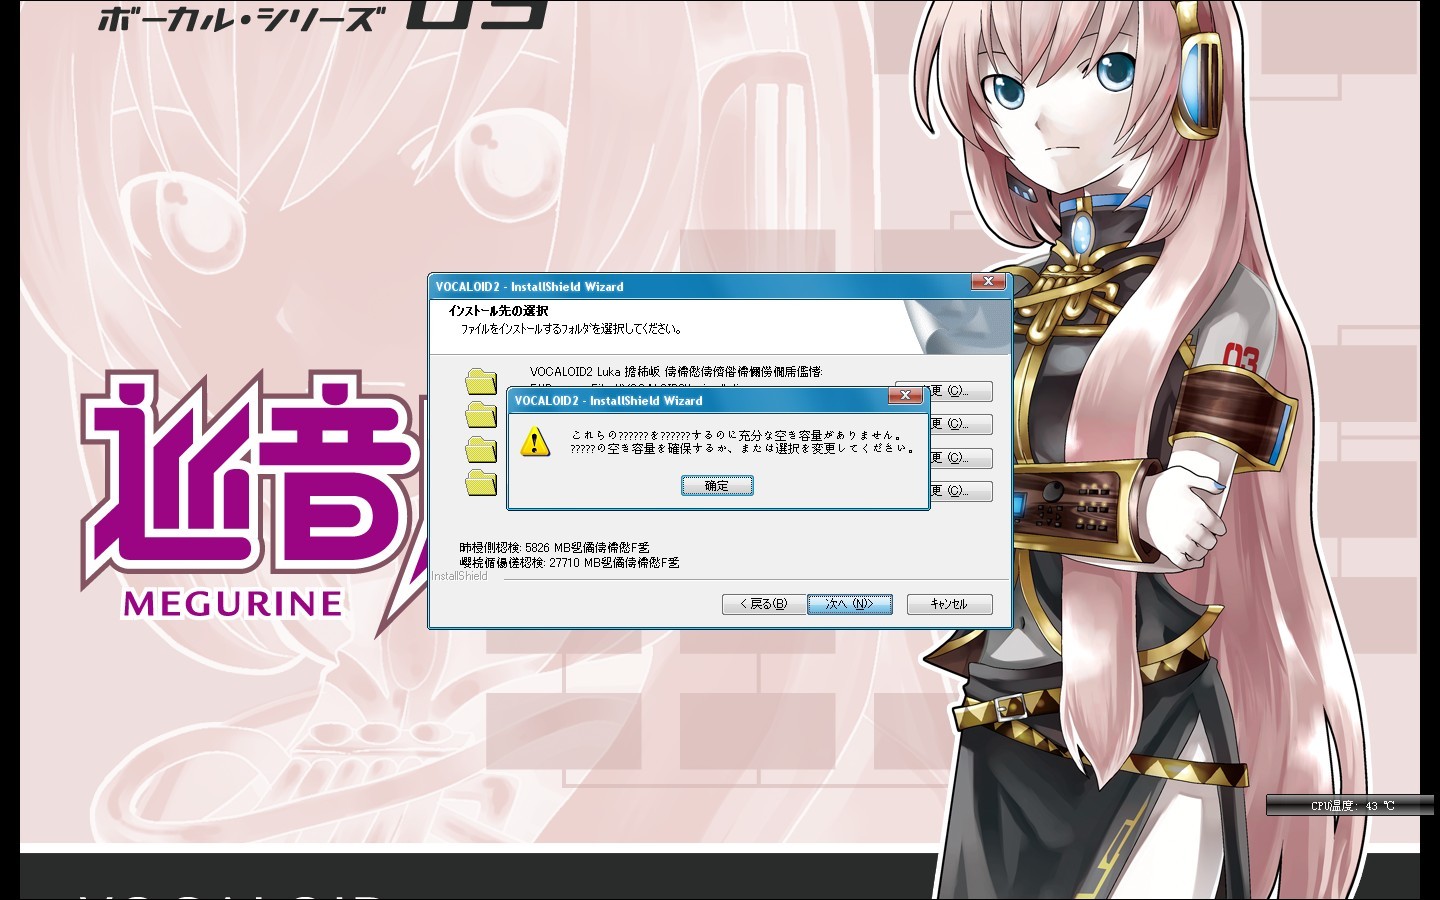The width and height of the screenshot is (1440, 900).
Task: Select the line showing 27710 MB
Action: tap(569, 563)
